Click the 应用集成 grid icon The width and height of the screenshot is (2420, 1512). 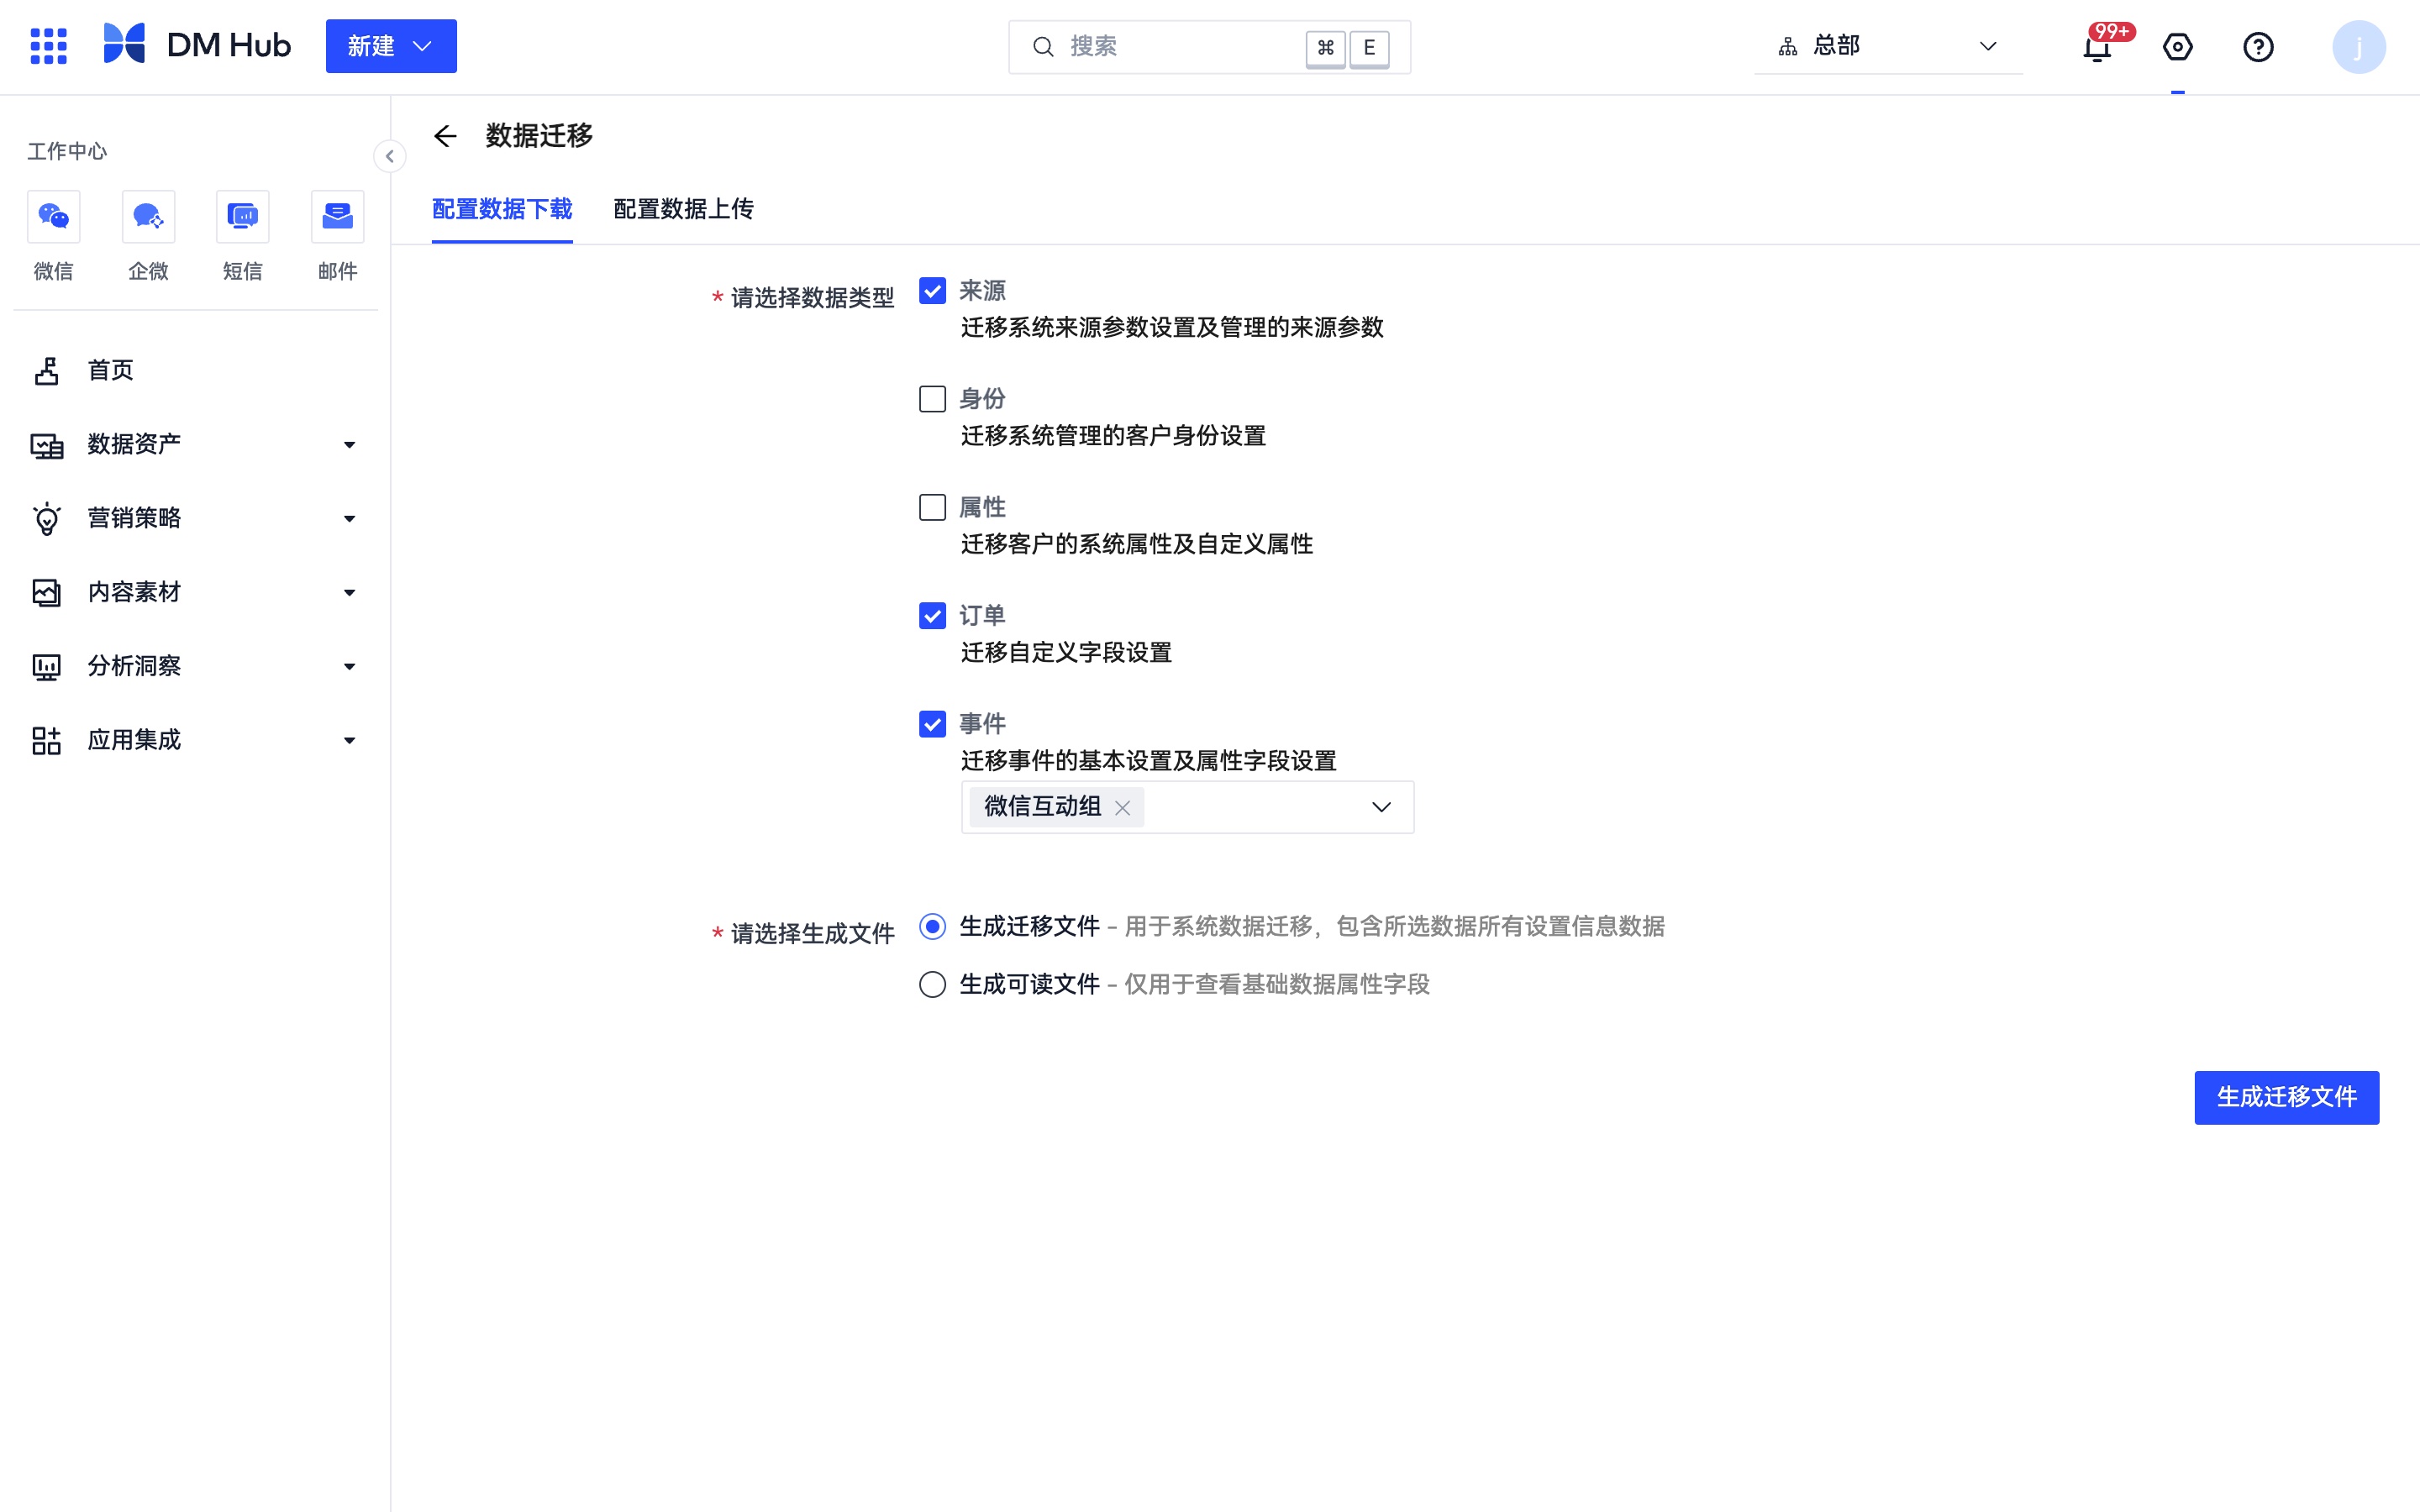(46, 741)
